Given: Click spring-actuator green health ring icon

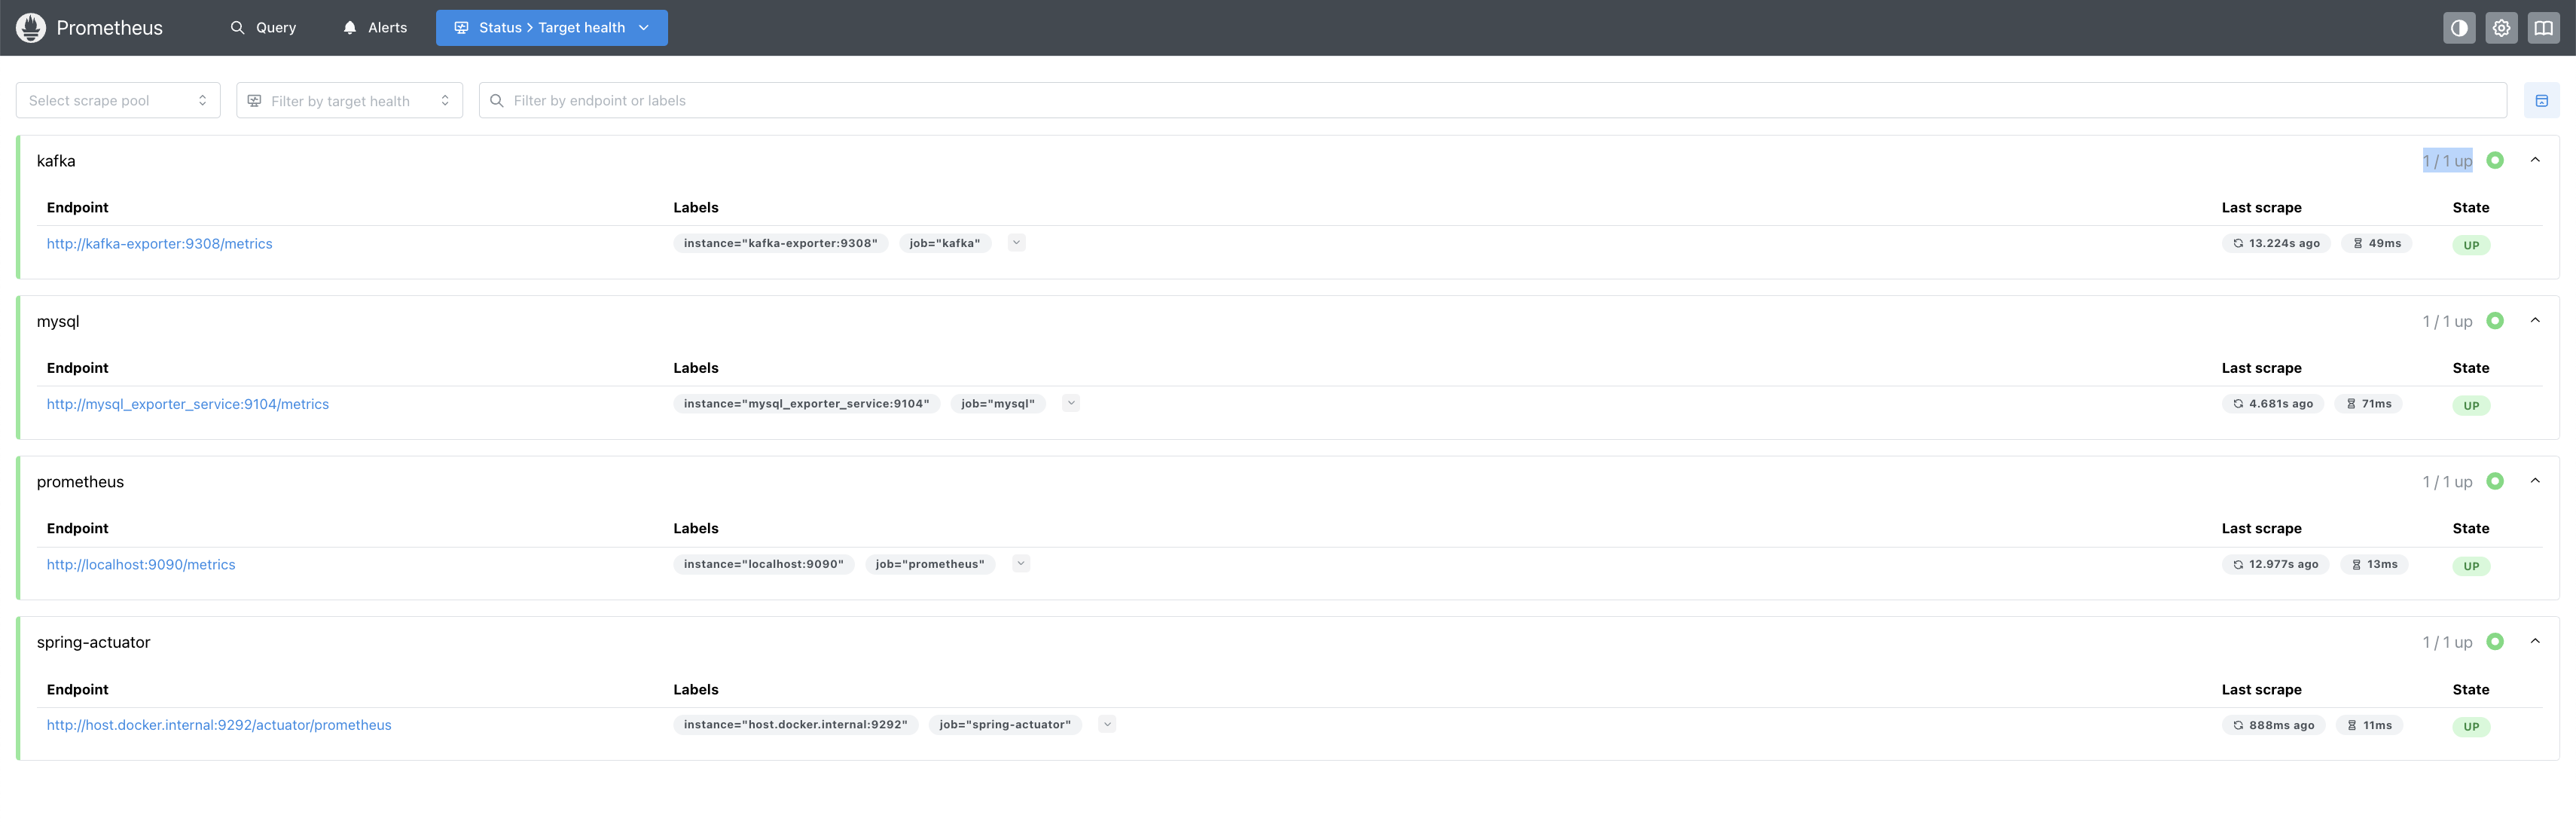Looking at the screenshot, I should click(x=2494, y=642).
